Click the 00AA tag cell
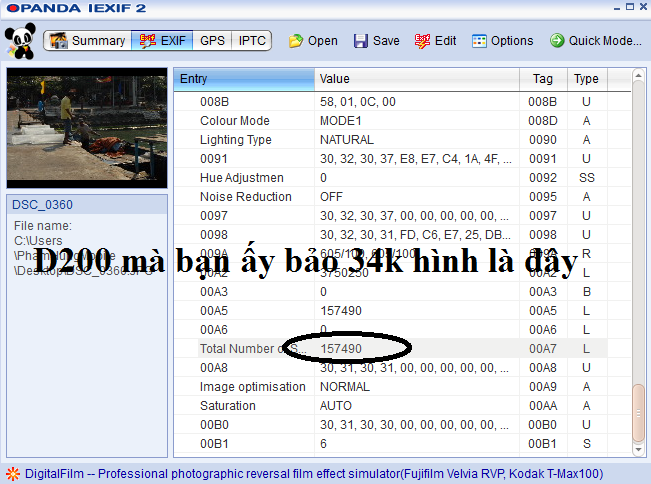The image size is (651, 484). [543, 406]
